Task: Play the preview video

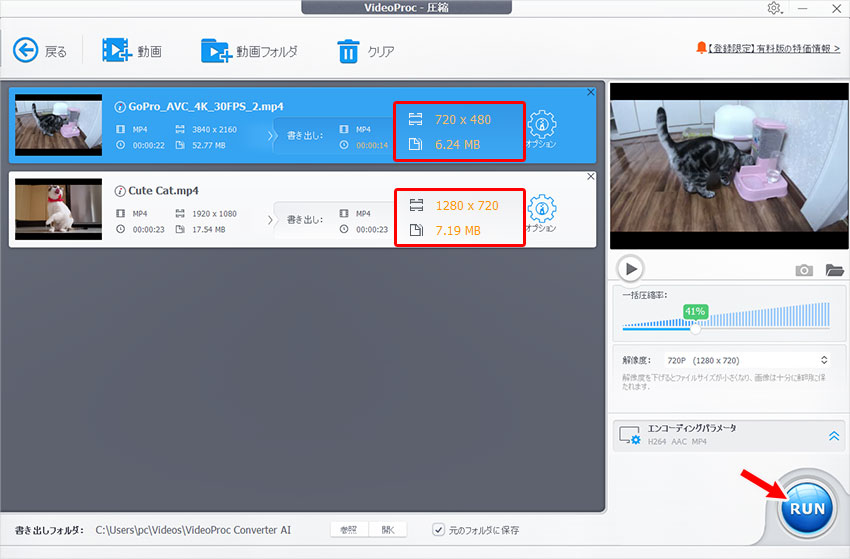Action: 630,268
